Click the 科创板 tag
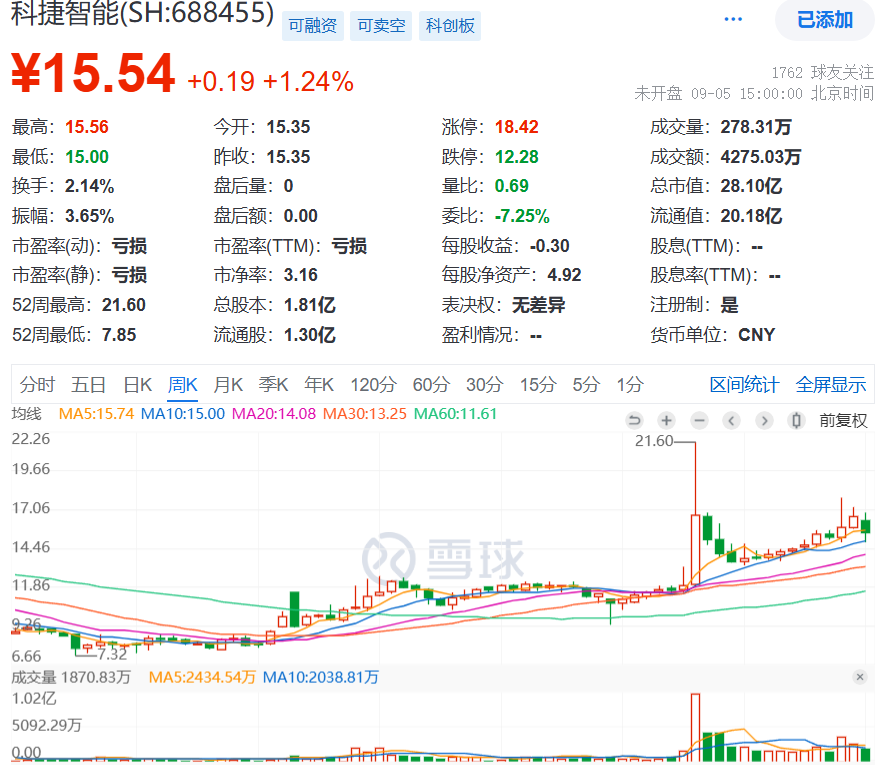This screenshot has width=887, height=765. (x=450, y=25)
